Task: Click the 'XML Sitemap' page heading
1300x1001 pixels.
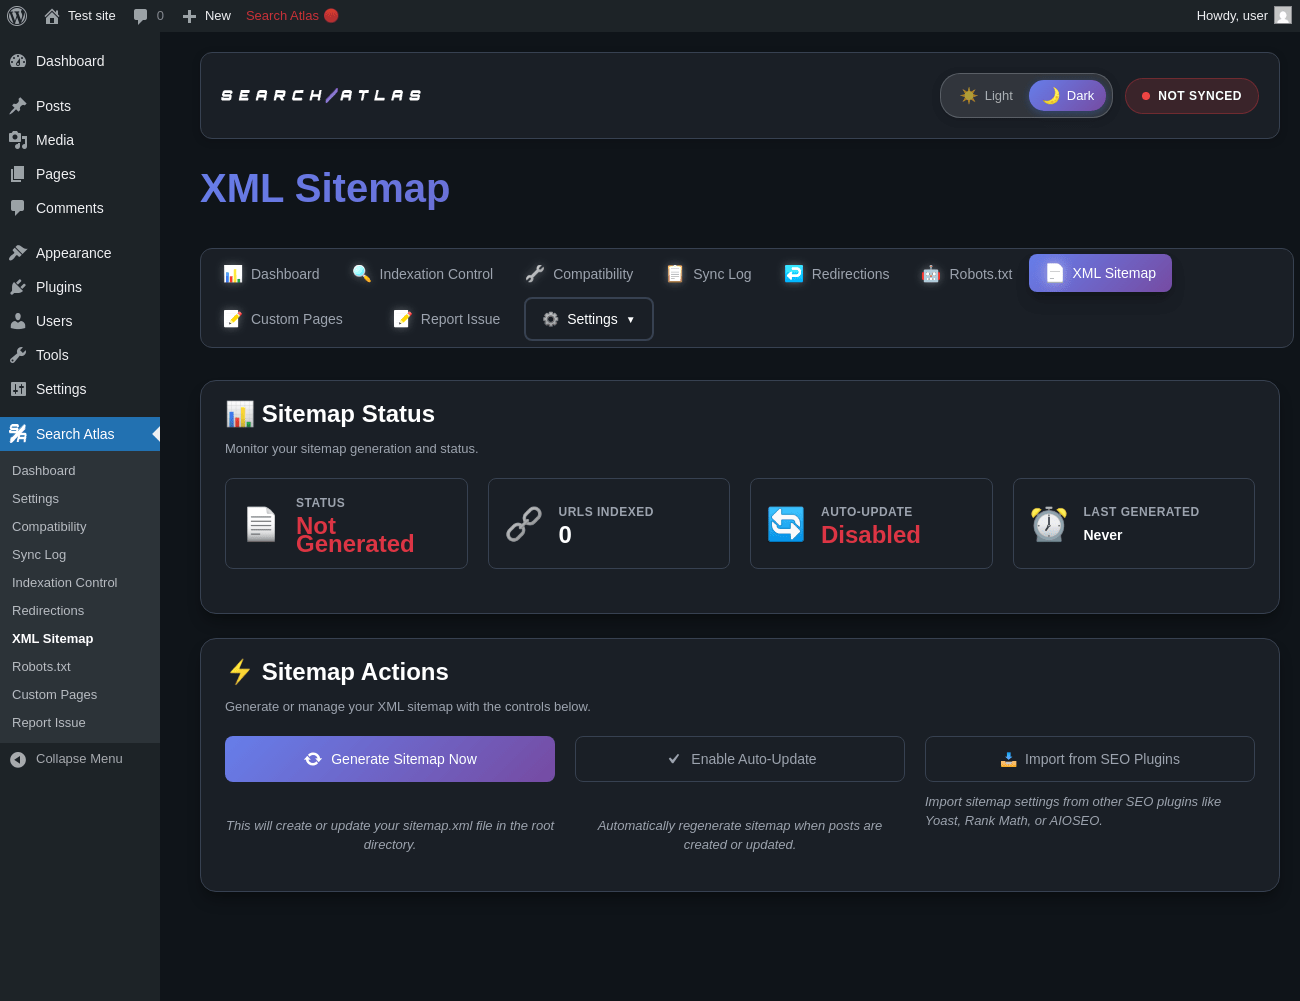Action: [325, 188]
